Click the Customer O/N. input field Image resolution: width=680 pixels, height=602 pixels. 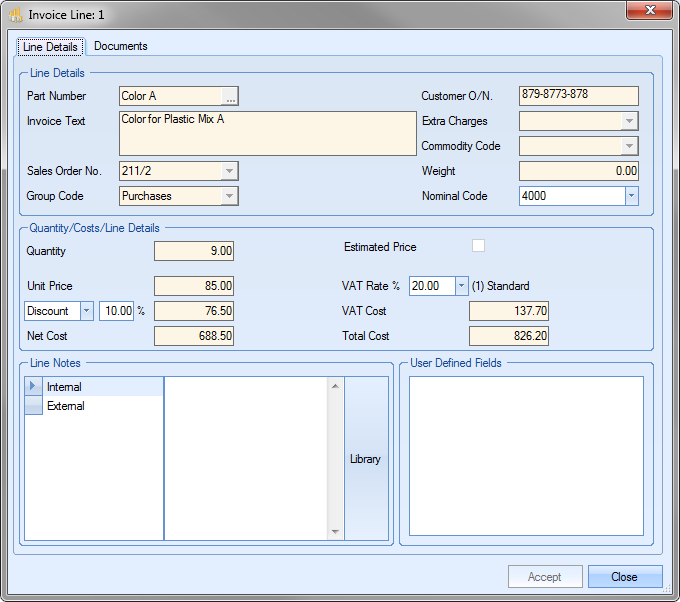tap(578, 96)
